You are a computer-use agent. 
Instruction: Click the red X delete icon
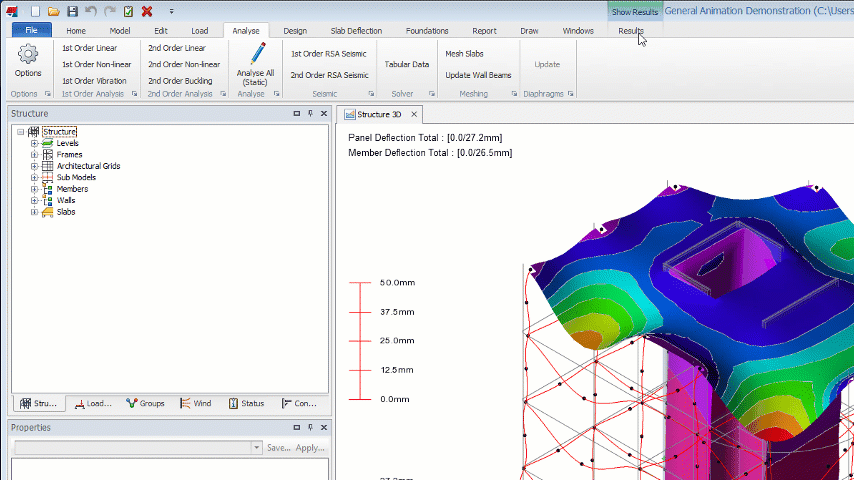tap(147, 11)
